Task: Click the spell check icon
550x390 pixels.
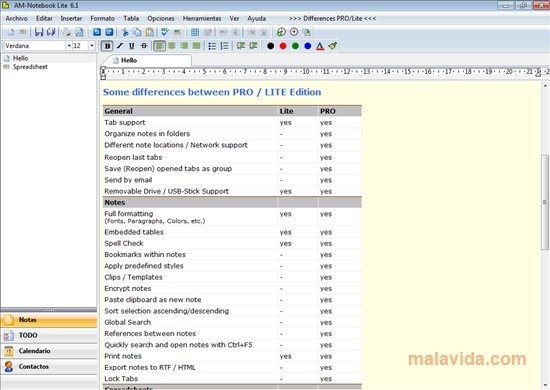Action: click(165, 32)
